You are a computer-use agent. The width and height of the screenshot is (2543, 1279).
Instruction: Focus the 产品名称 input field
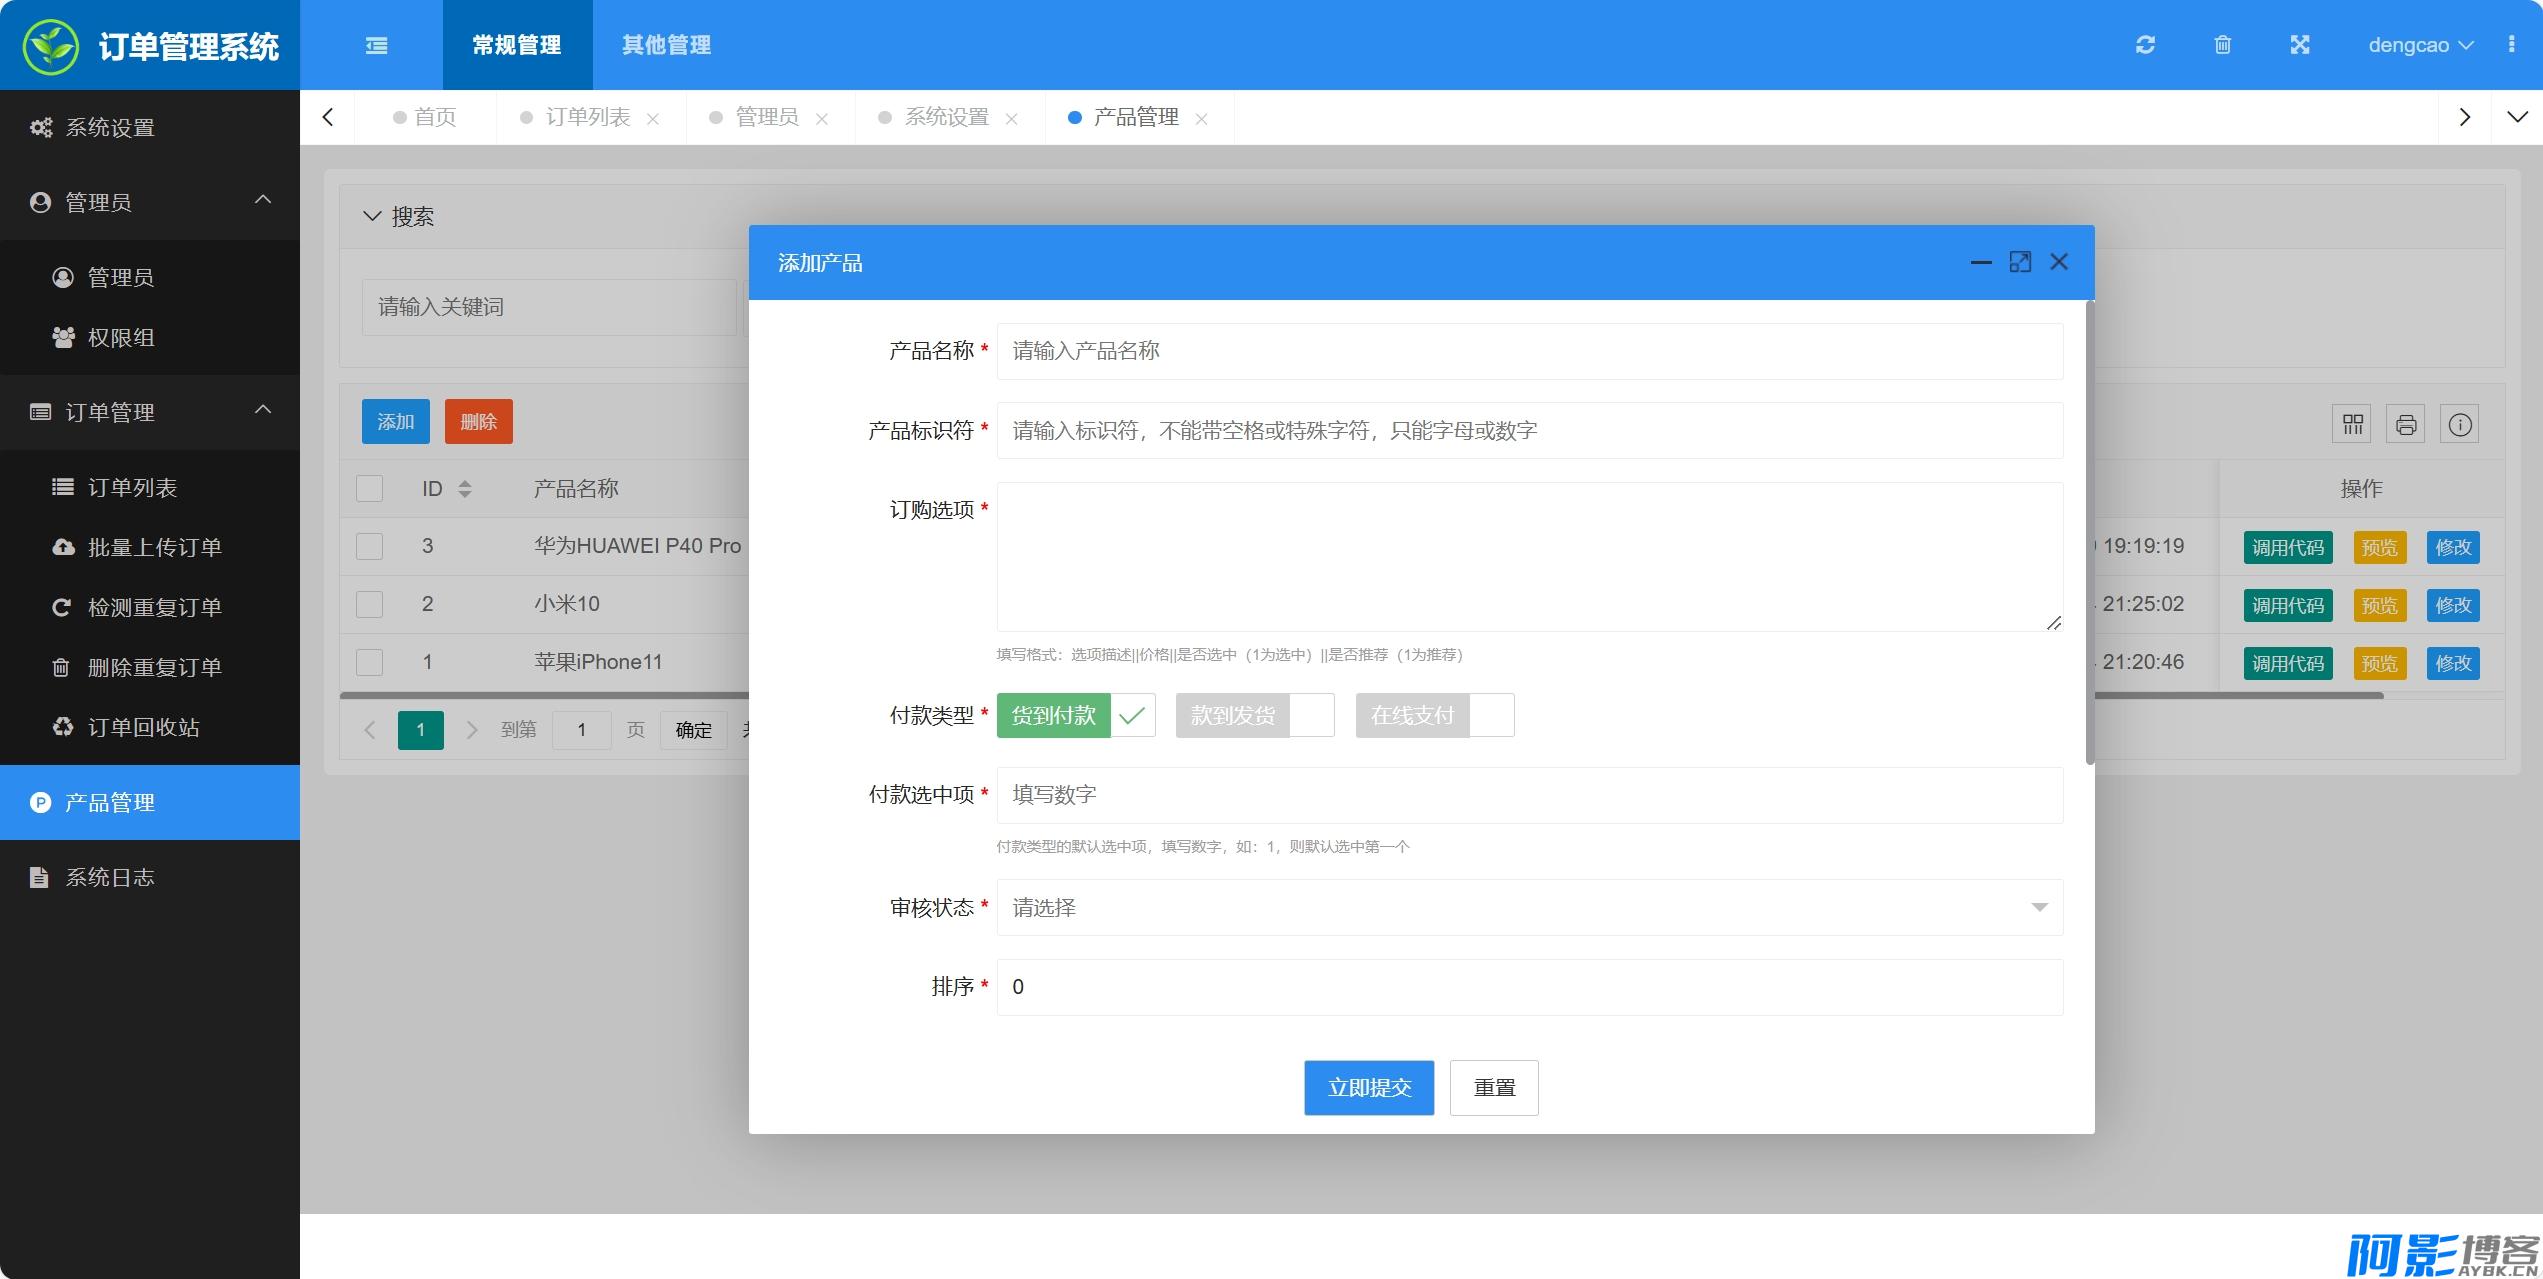pyautogui.click(x=1530, y=351)
